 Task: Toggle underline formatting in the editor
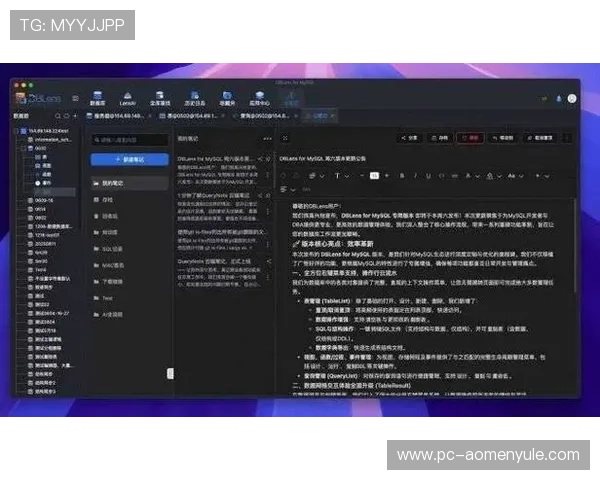(x=428, y=176)
